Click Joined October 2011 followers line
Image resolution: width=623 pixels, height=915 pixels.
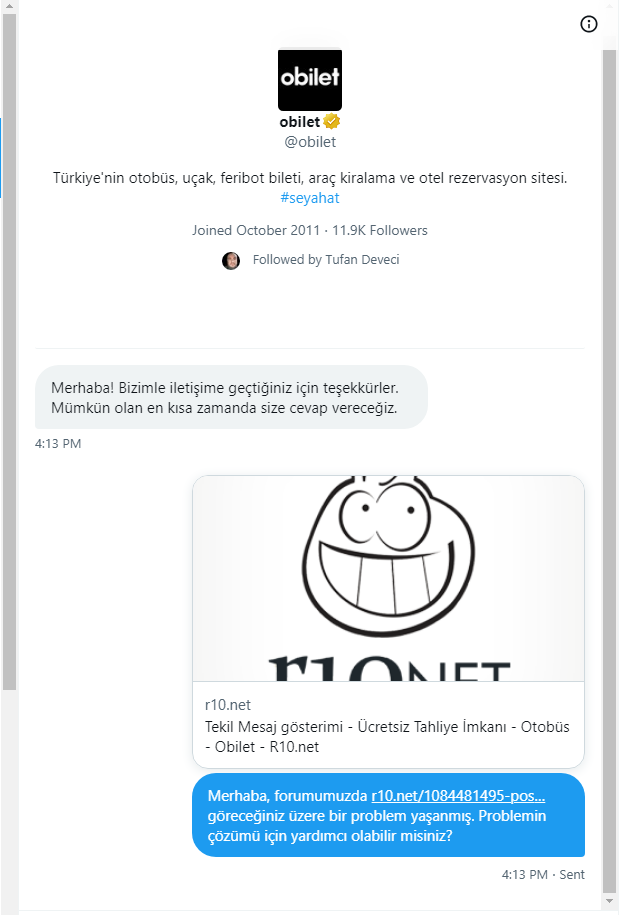click(310, 231)
